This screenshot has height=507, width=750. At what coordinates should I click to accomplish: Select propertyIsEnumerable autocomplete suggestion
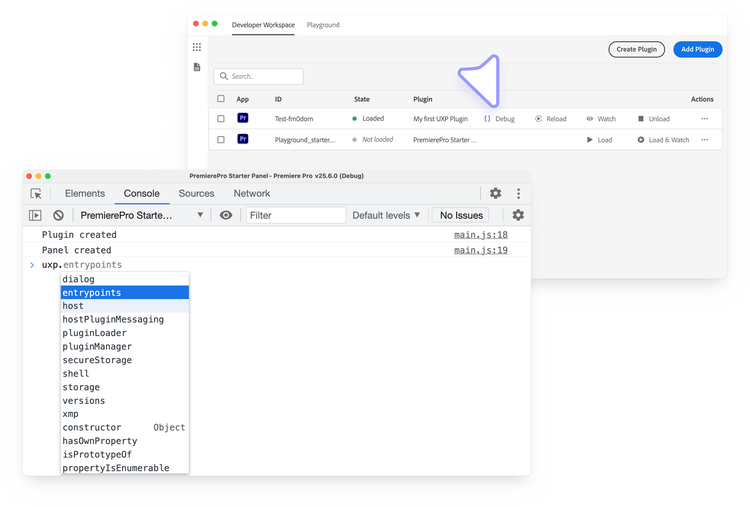(x=125, y=467)
